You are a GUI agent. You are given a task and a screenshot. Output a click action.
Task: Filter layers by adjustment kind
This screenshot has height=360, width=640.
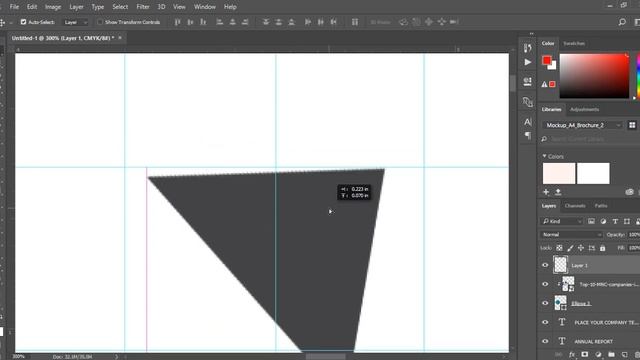603,221
